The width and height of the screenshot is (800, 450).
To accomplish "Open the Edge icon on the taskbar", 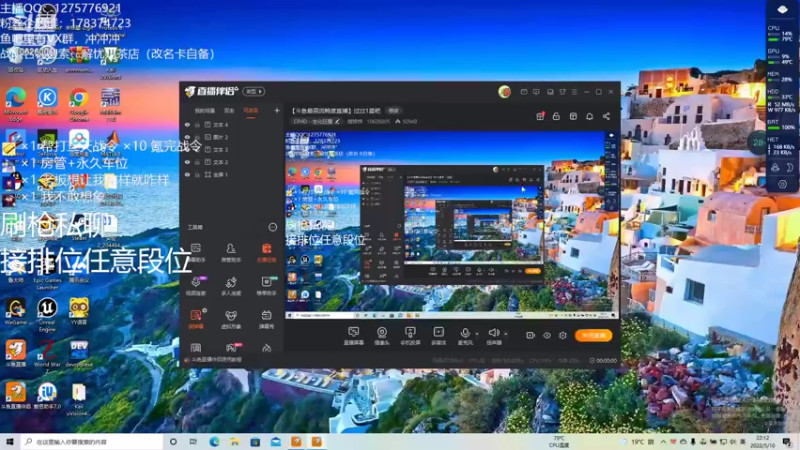I will [214, 441].
